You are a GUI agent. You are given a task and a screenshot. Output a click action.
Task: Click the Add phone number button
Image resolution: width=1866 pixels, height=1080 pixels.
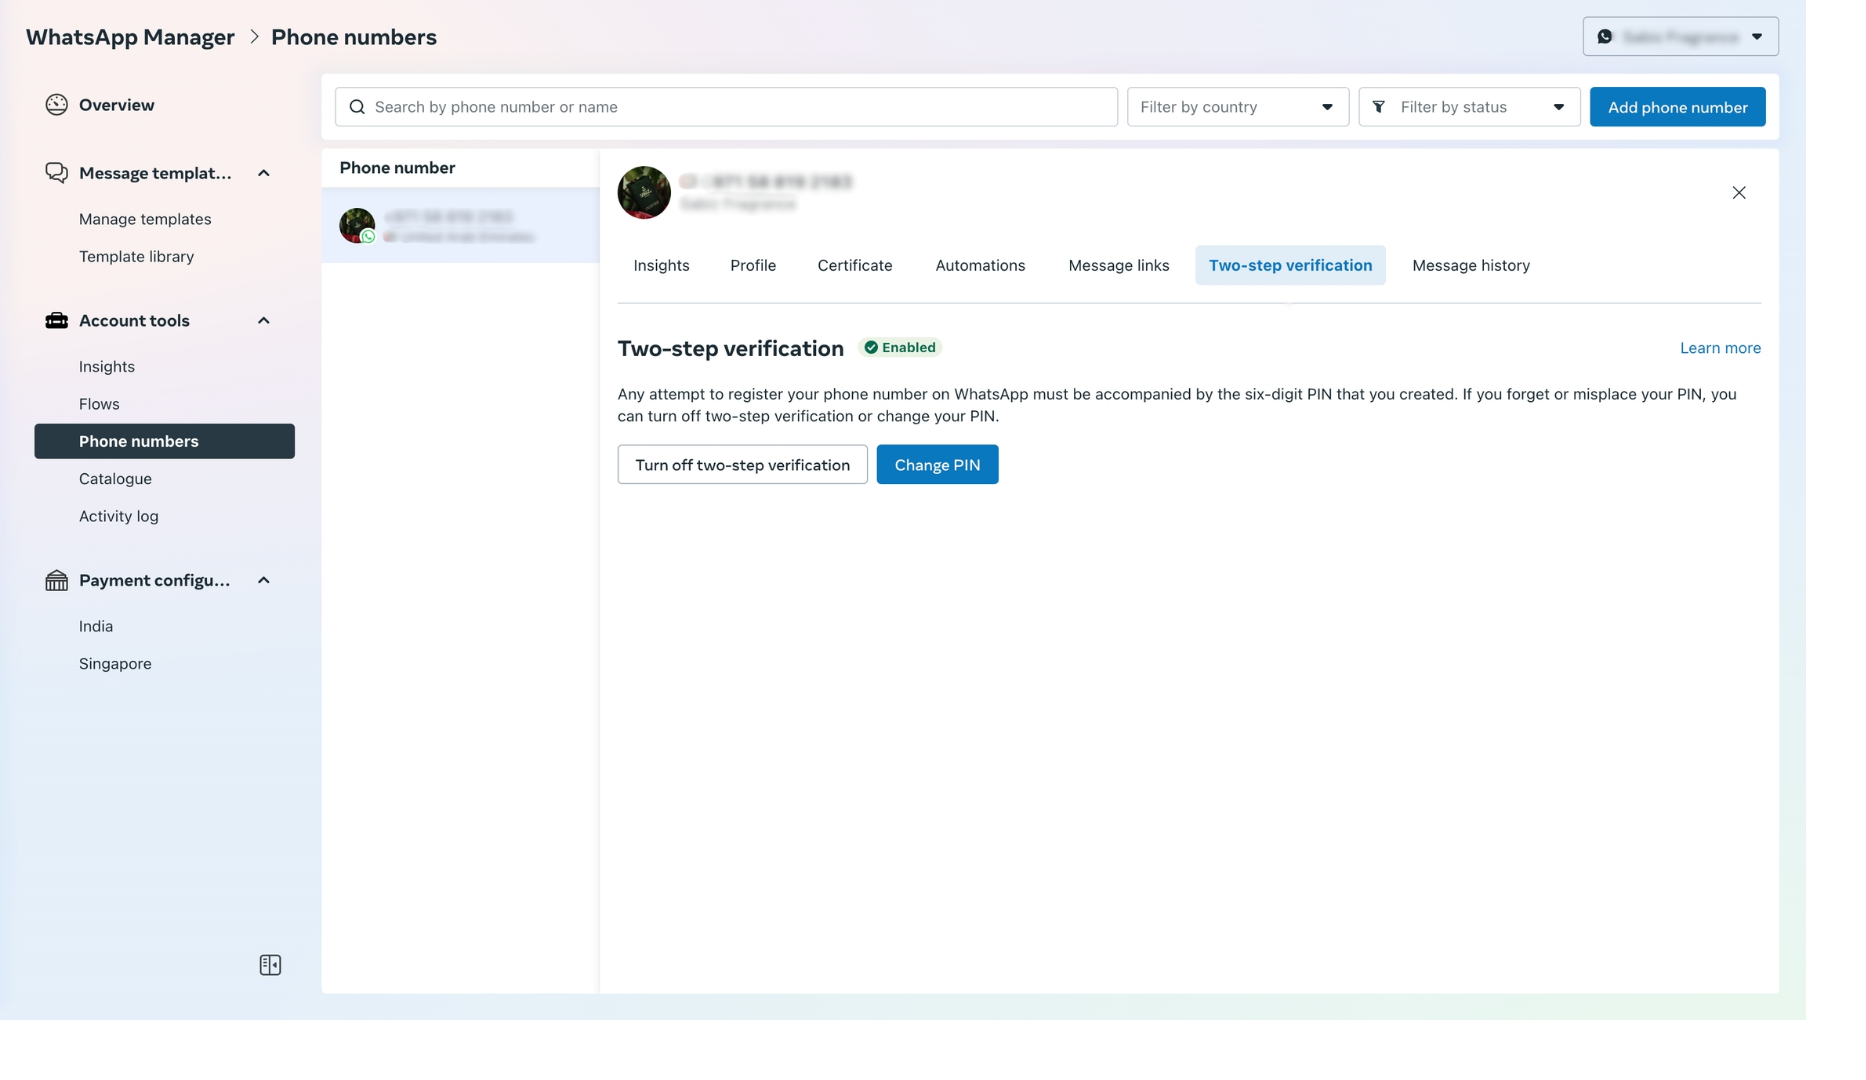(1677, 107)
